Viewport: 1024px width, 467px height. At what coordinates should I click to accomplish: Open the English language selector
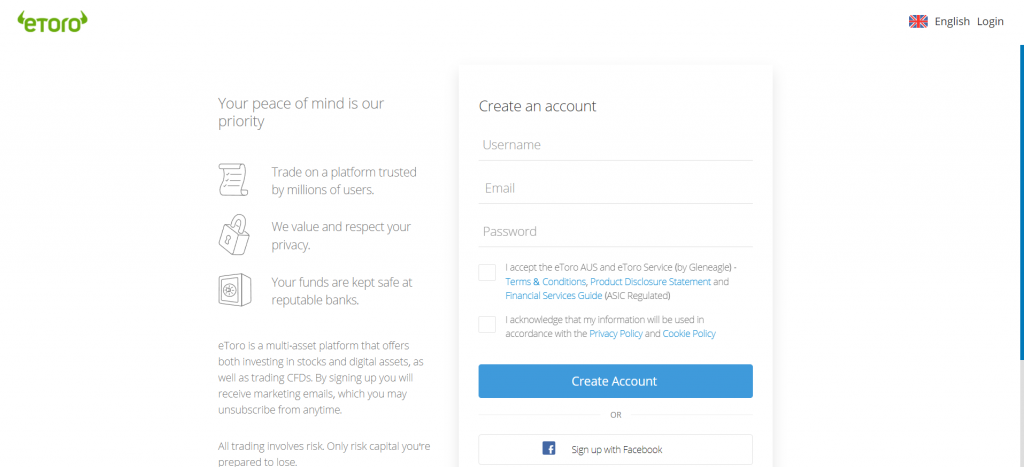951,21
